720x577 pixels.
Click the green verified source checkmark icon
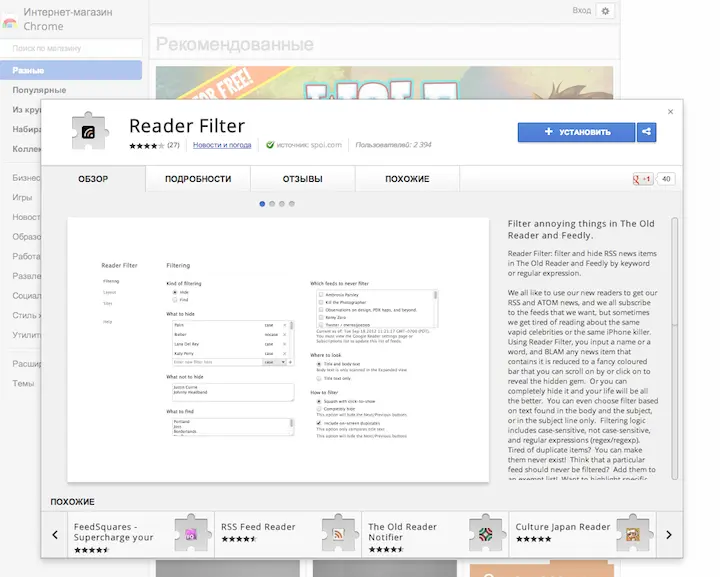[x=270, y=145]
